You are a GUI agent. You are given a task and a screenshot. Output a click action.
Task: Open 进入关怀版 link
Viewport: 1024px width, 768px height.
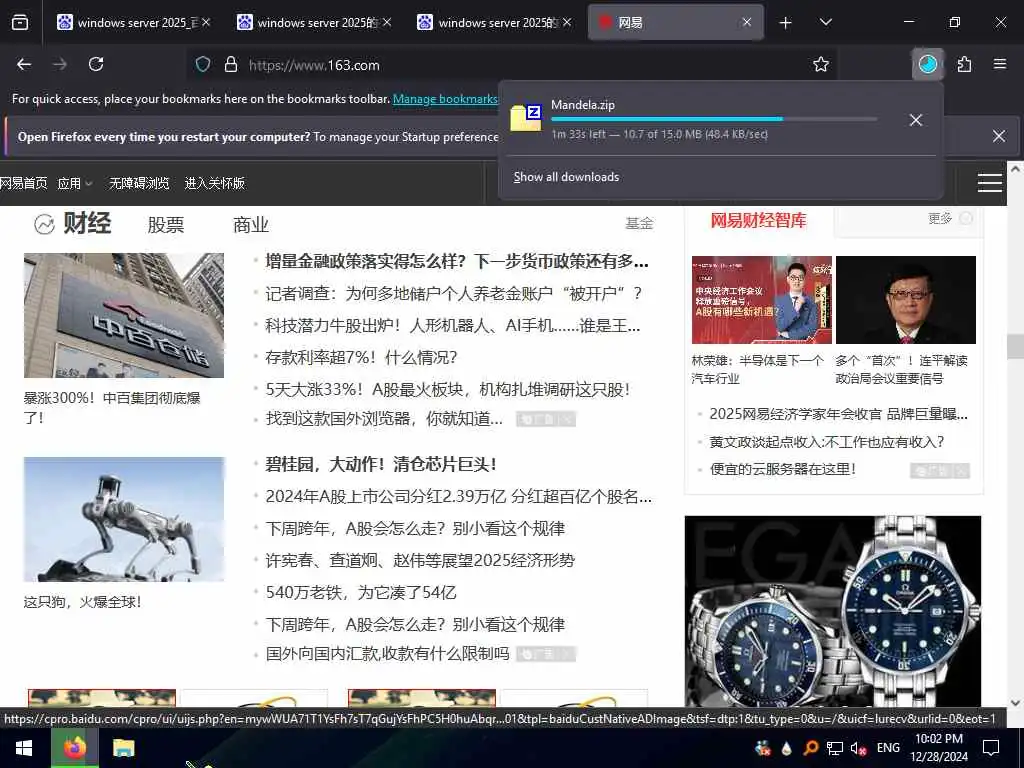[x=215, y=184]
